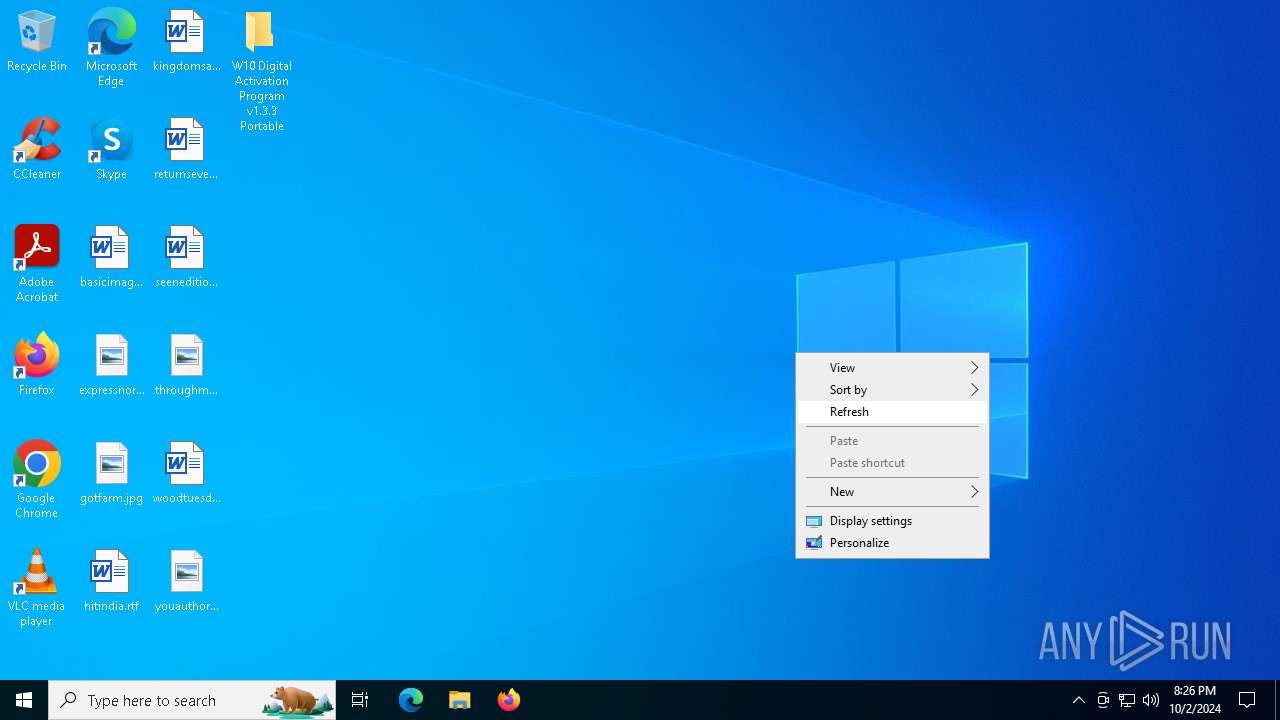Select the seeneditio... Word document icon
This screenshot has height=720, width=1280.
(x=186, y=258)
